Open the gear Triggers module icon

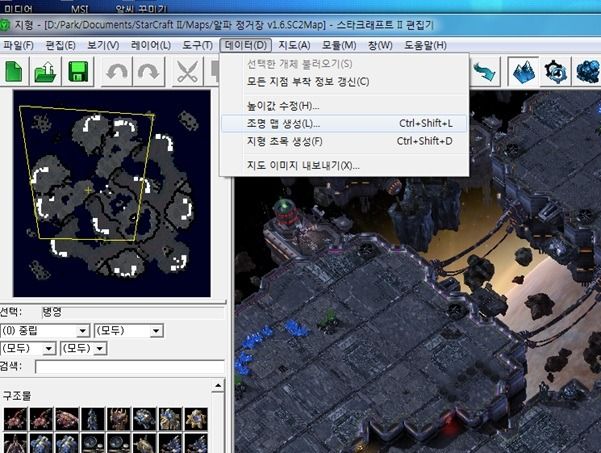[x=555, y=72]
